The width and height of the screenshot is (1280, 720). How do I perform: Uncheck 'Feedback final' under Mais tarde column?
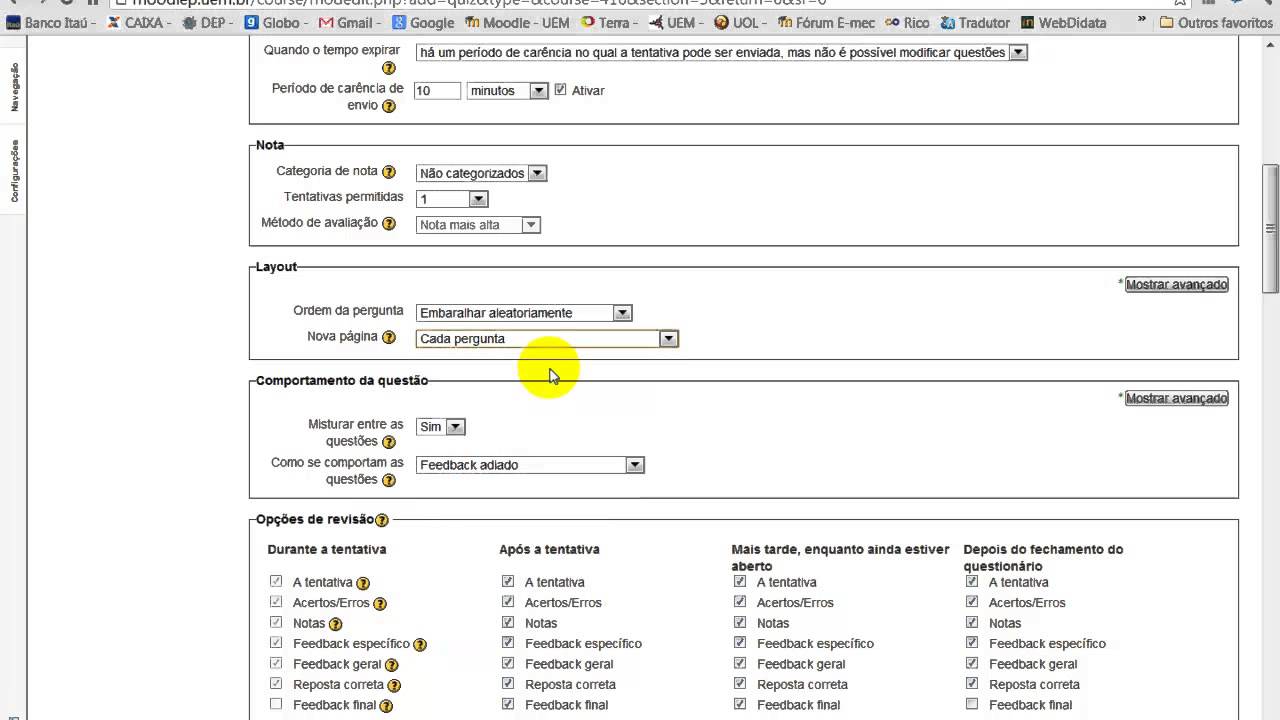coord(740,704)
